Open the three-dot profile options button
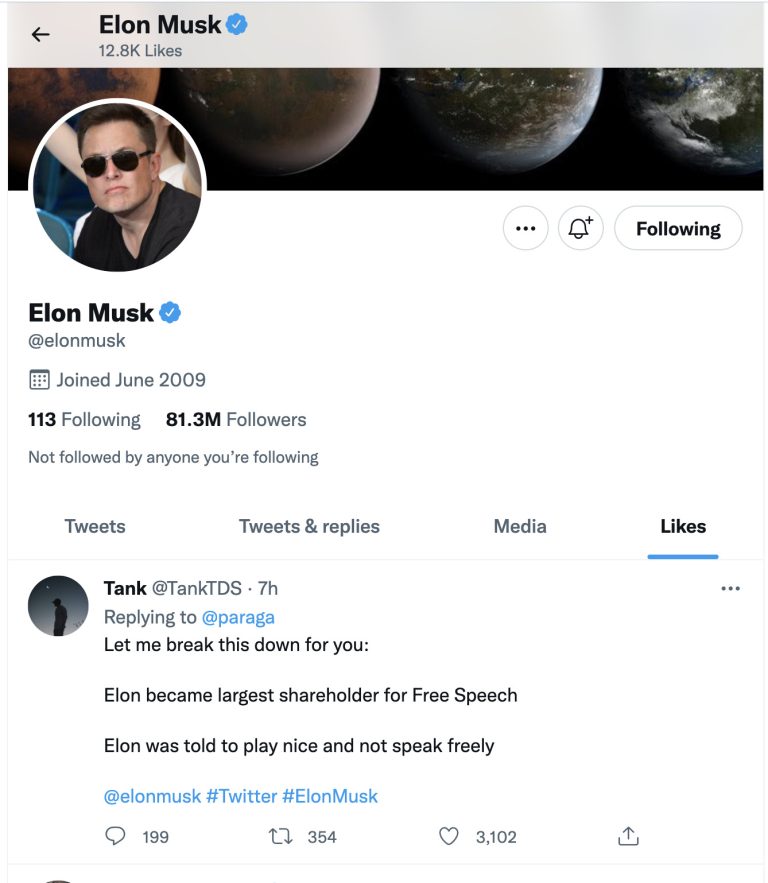This screenshot has height=883, width=768. [x=525, y=228]
